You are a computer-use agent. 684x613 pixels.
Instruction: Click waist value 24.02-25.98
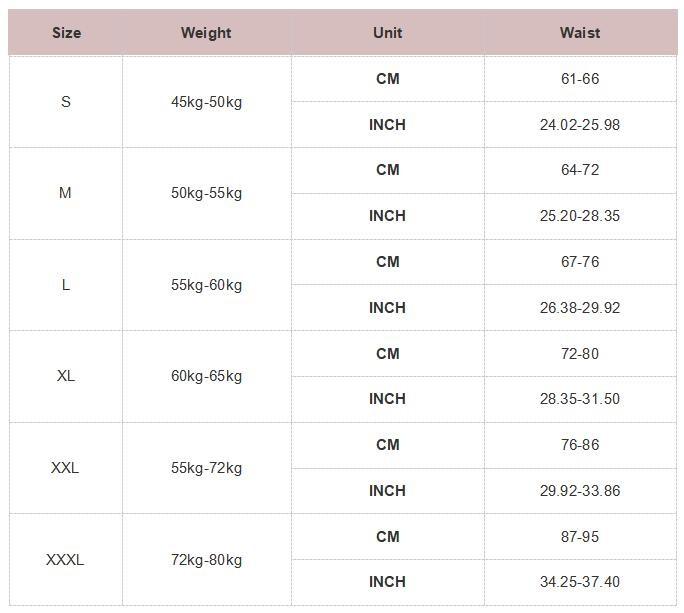coord(580,125)
